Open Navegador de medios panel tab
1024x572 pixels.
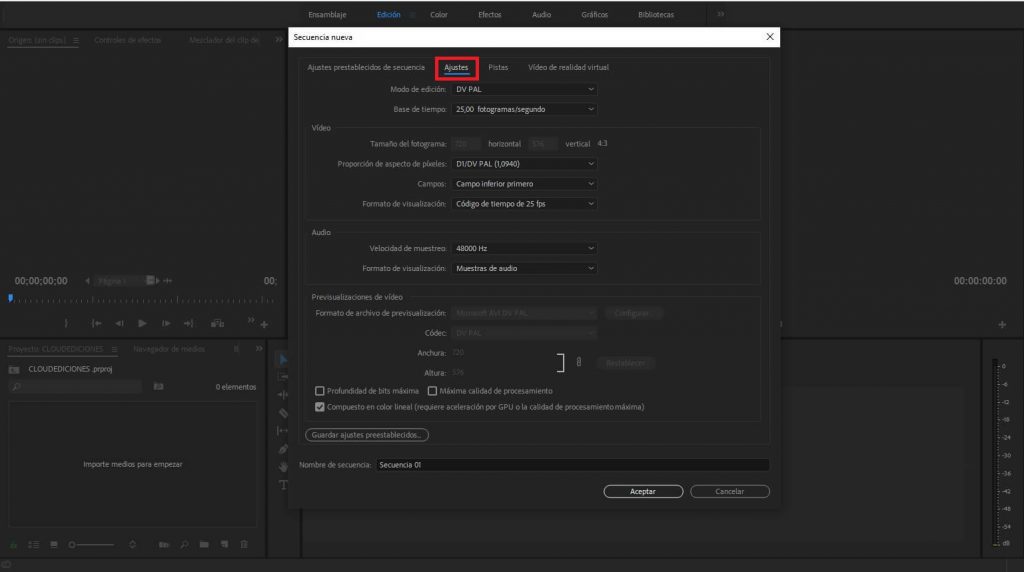169,349
